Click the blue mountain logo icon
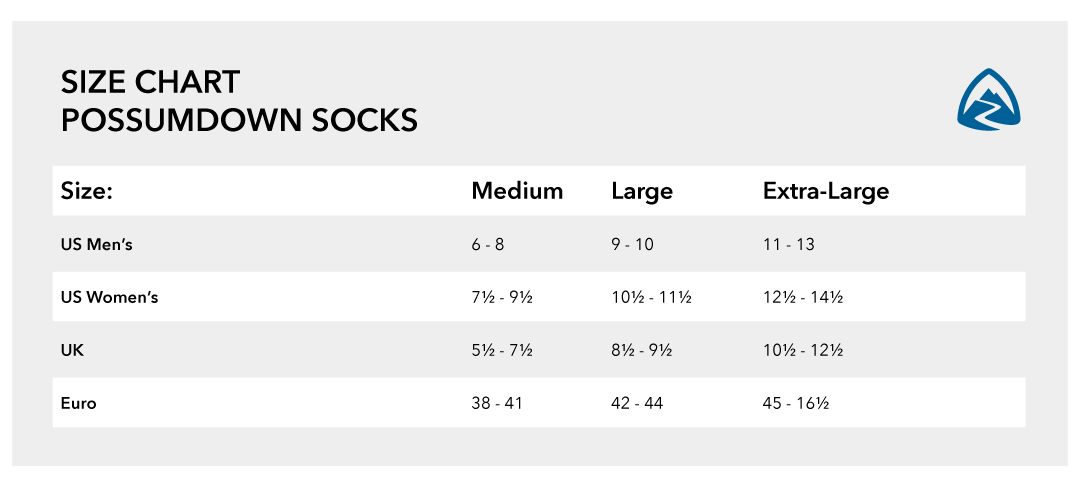This screenshot has width=1080, height=500. (988, 98)
